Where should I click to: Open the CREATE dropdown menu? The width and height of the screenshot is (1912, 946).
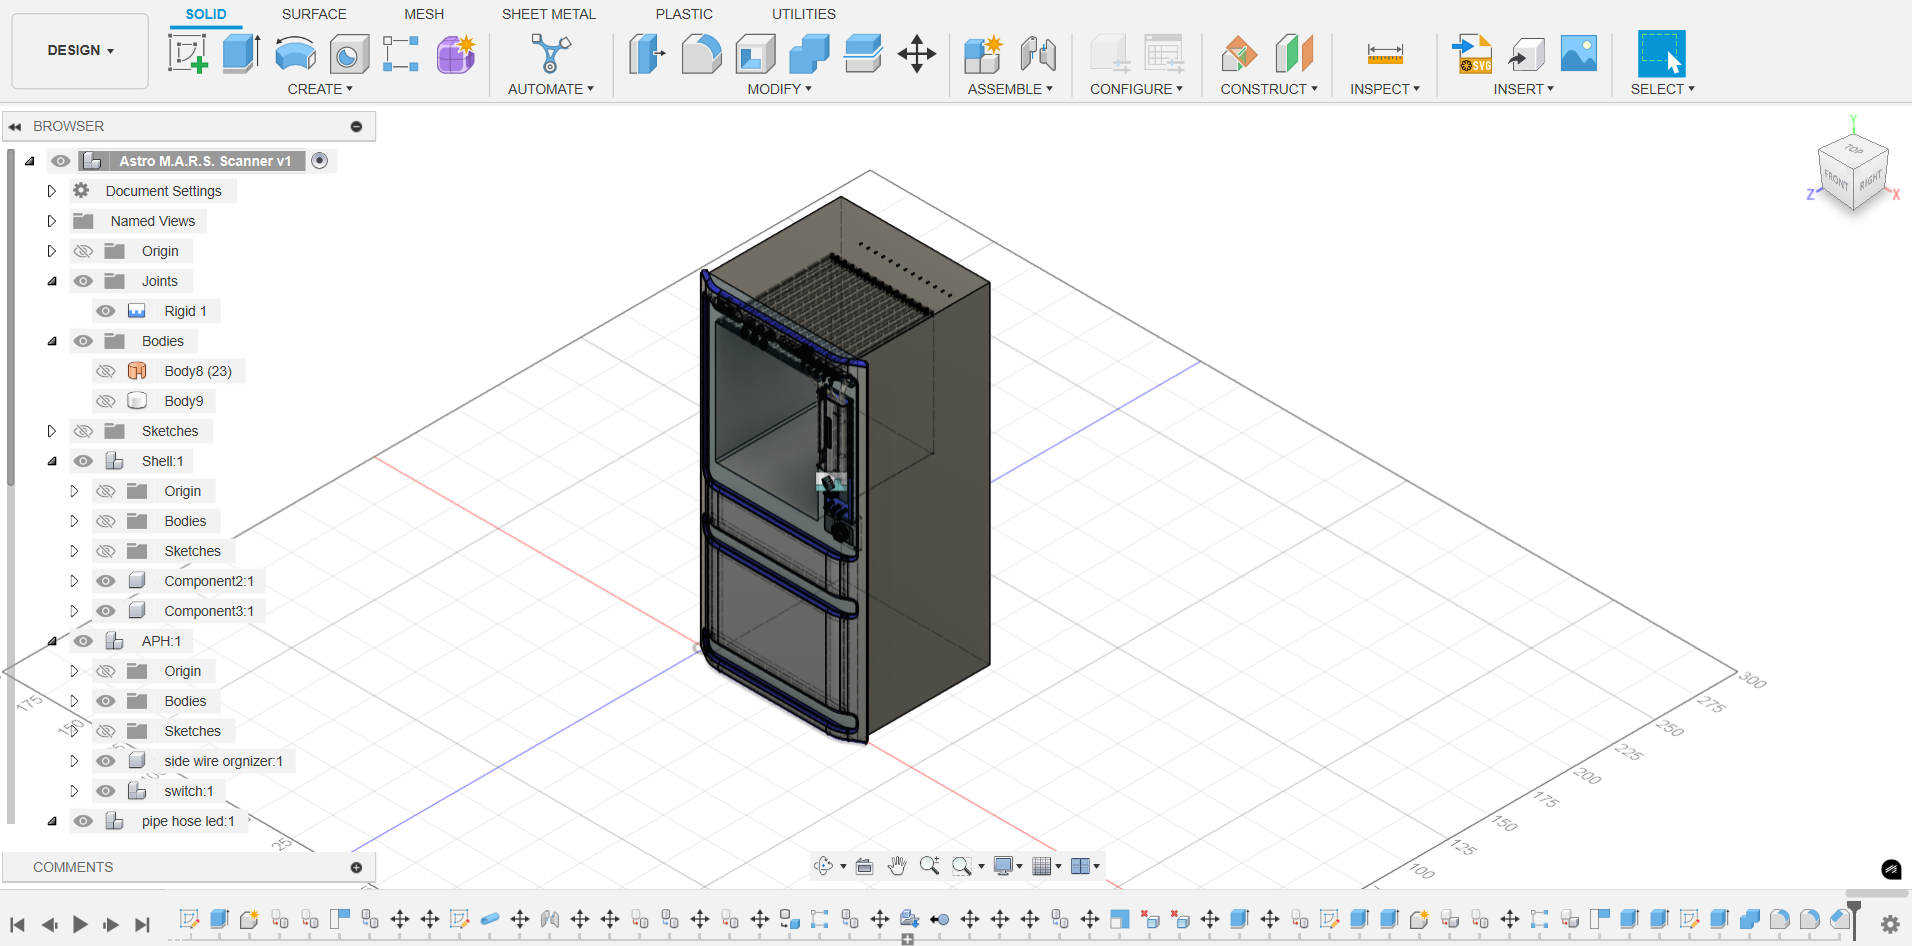tap(320, 89)
